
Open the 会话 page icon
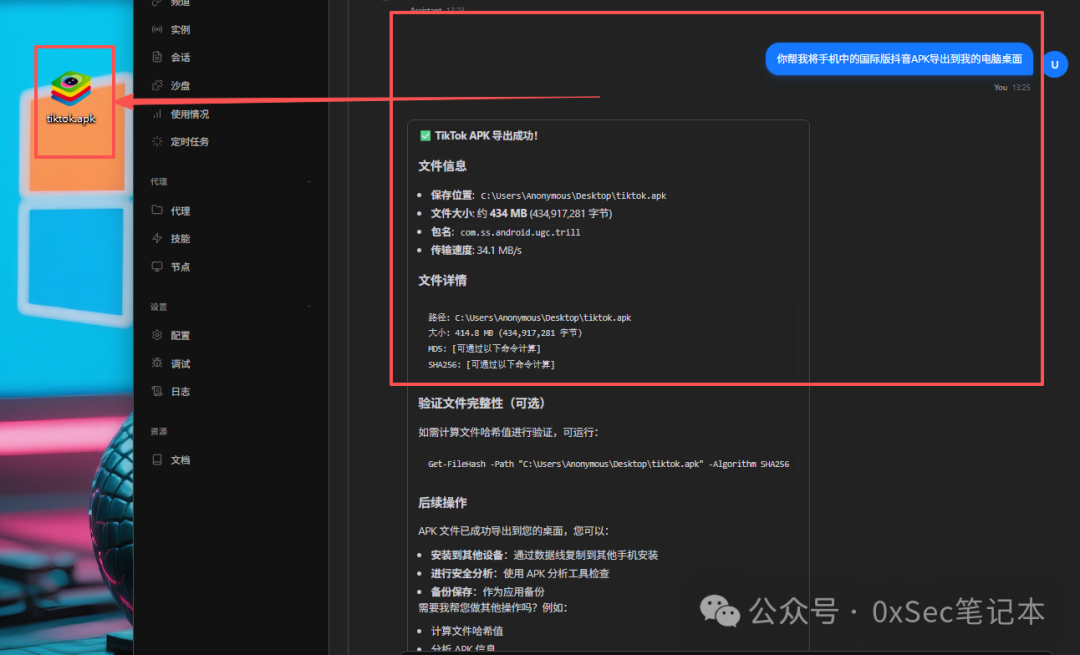pos(157,57)
